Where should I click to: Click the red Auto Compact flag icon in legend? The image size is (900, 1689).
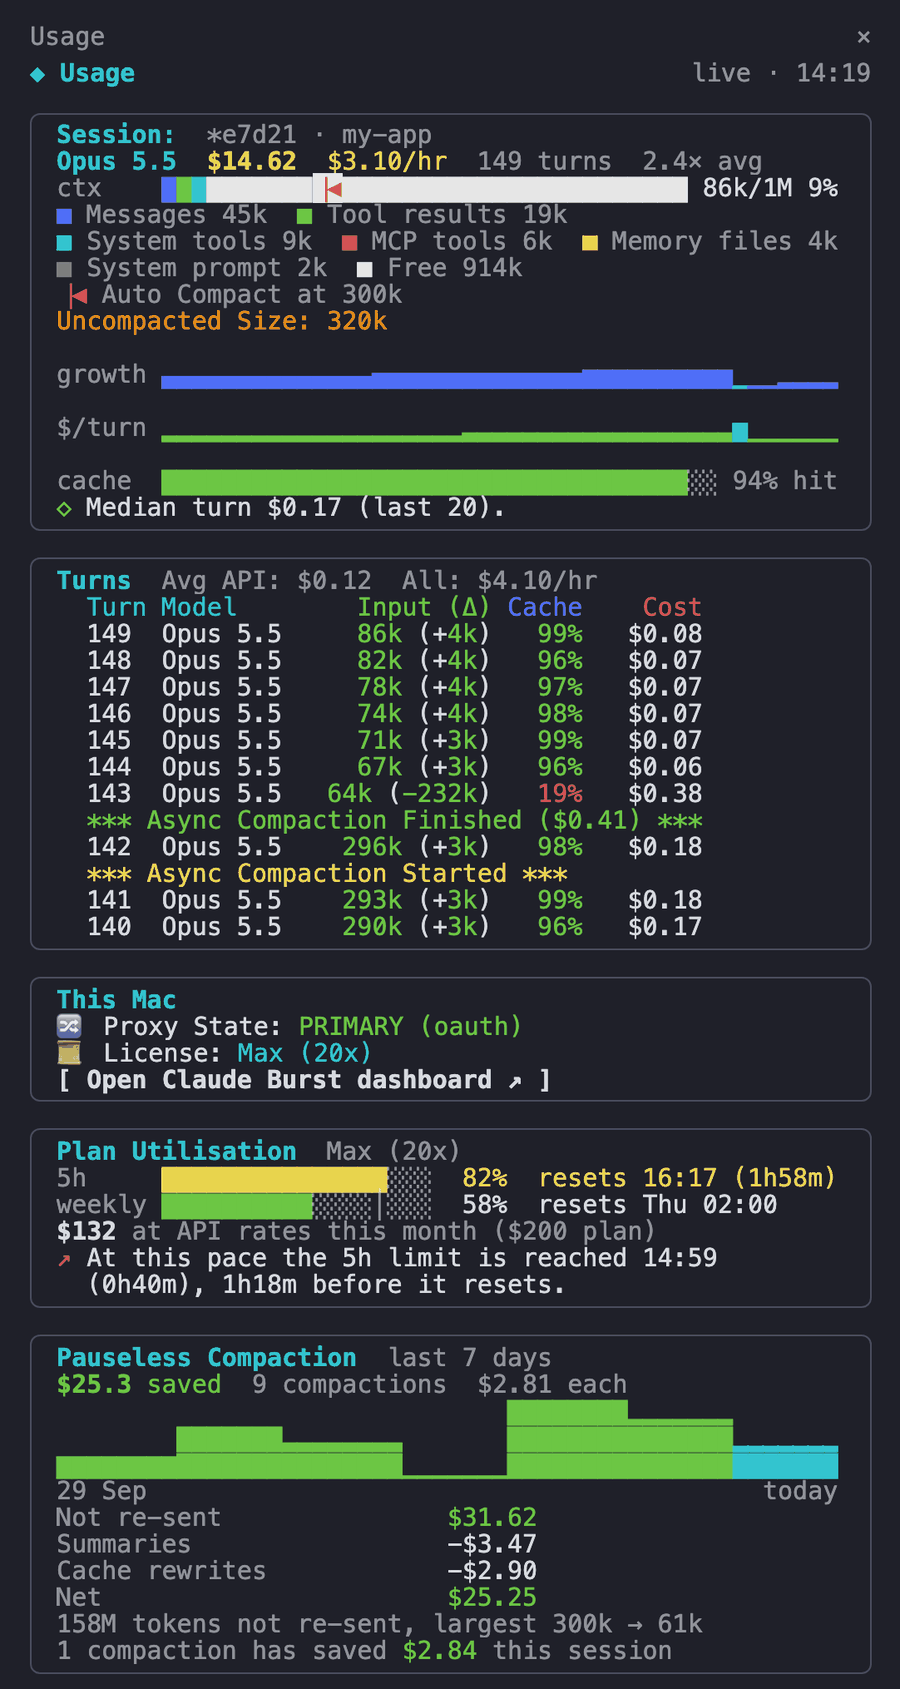78,295
